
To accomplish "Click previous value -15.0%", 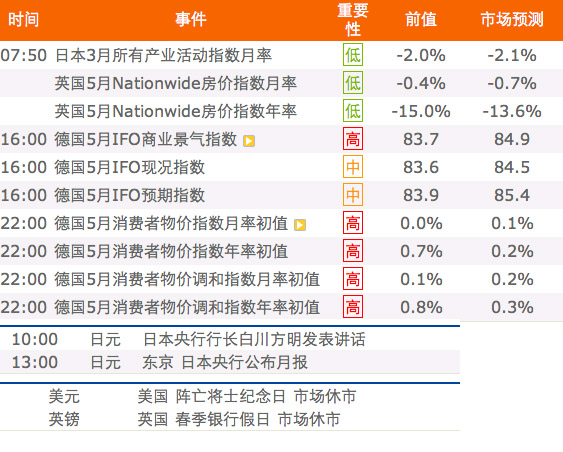I will click(x=421, y=112).
